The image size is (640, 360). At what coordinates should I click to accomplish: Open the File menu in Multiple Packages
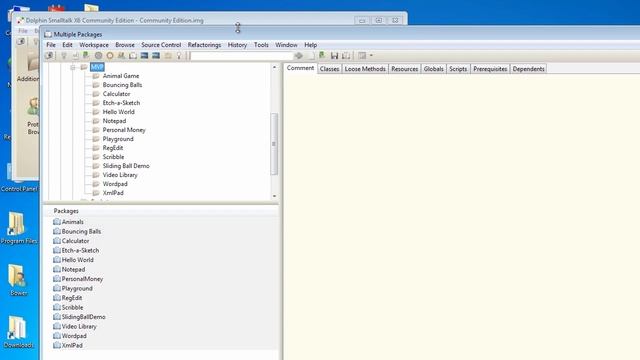point(51,45)
